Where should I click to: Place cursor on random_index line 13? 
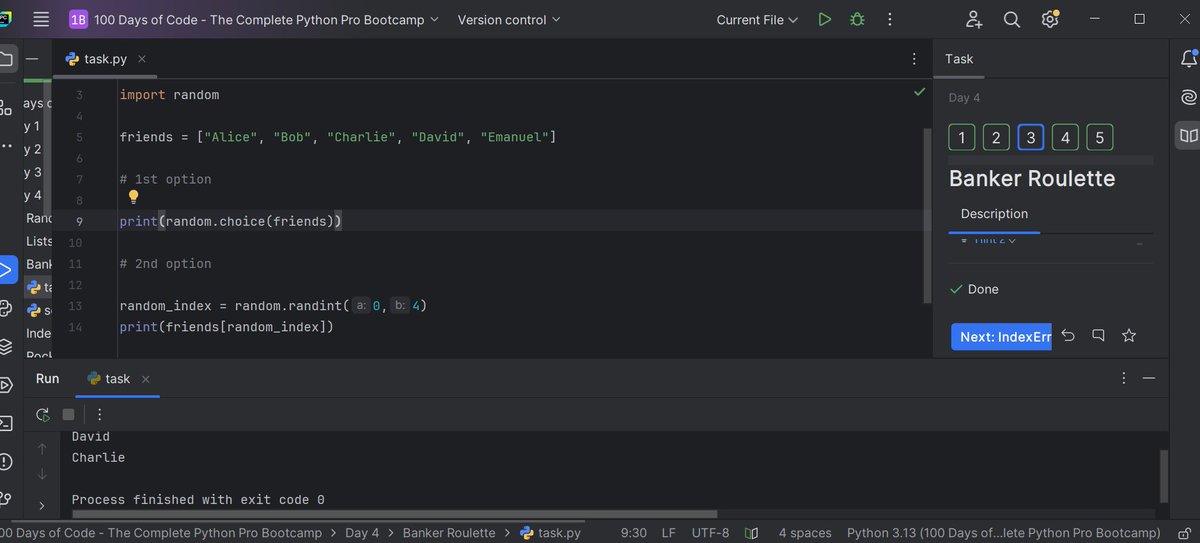click(x=273, y=306)
